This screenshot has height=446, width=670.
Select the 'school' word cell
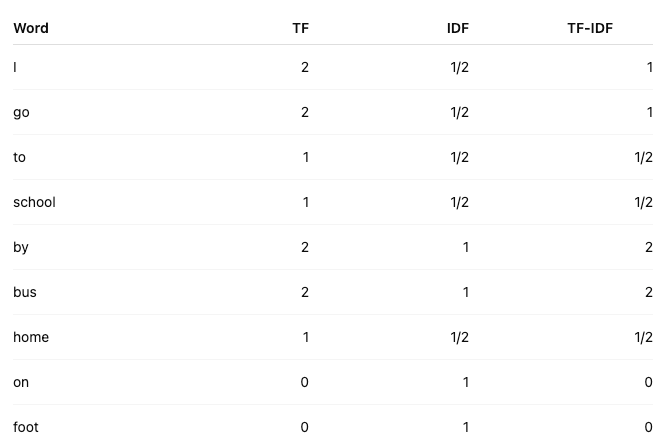point(34,202)
